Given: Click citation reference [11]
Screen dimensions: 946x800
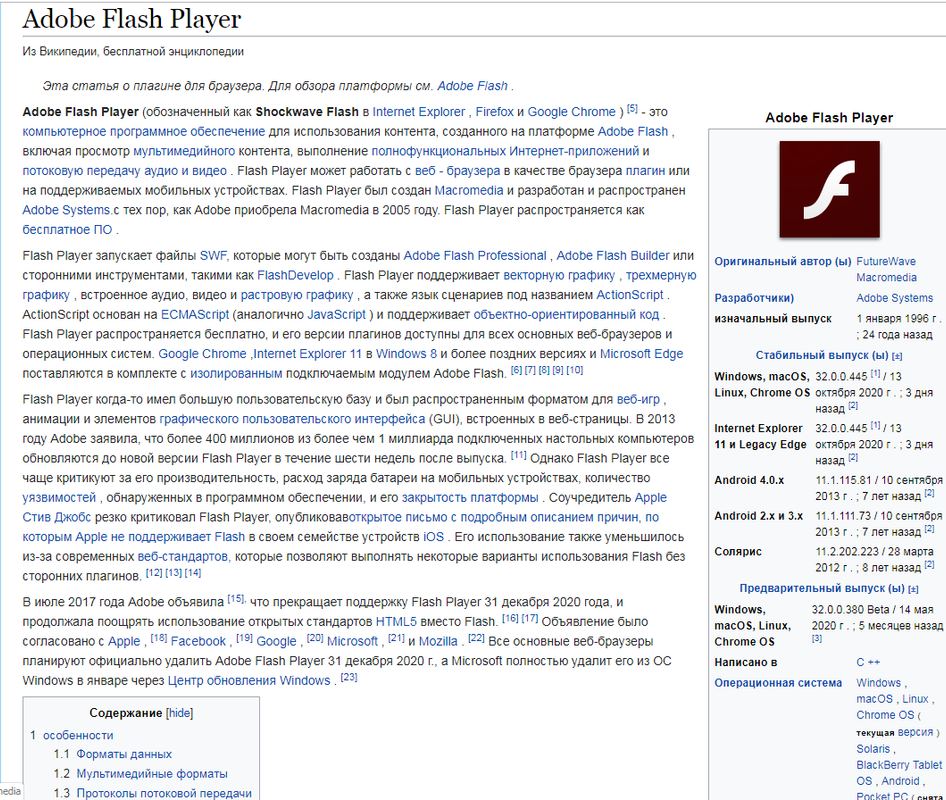Looking at the screenshot, I should tap(518, 456).
